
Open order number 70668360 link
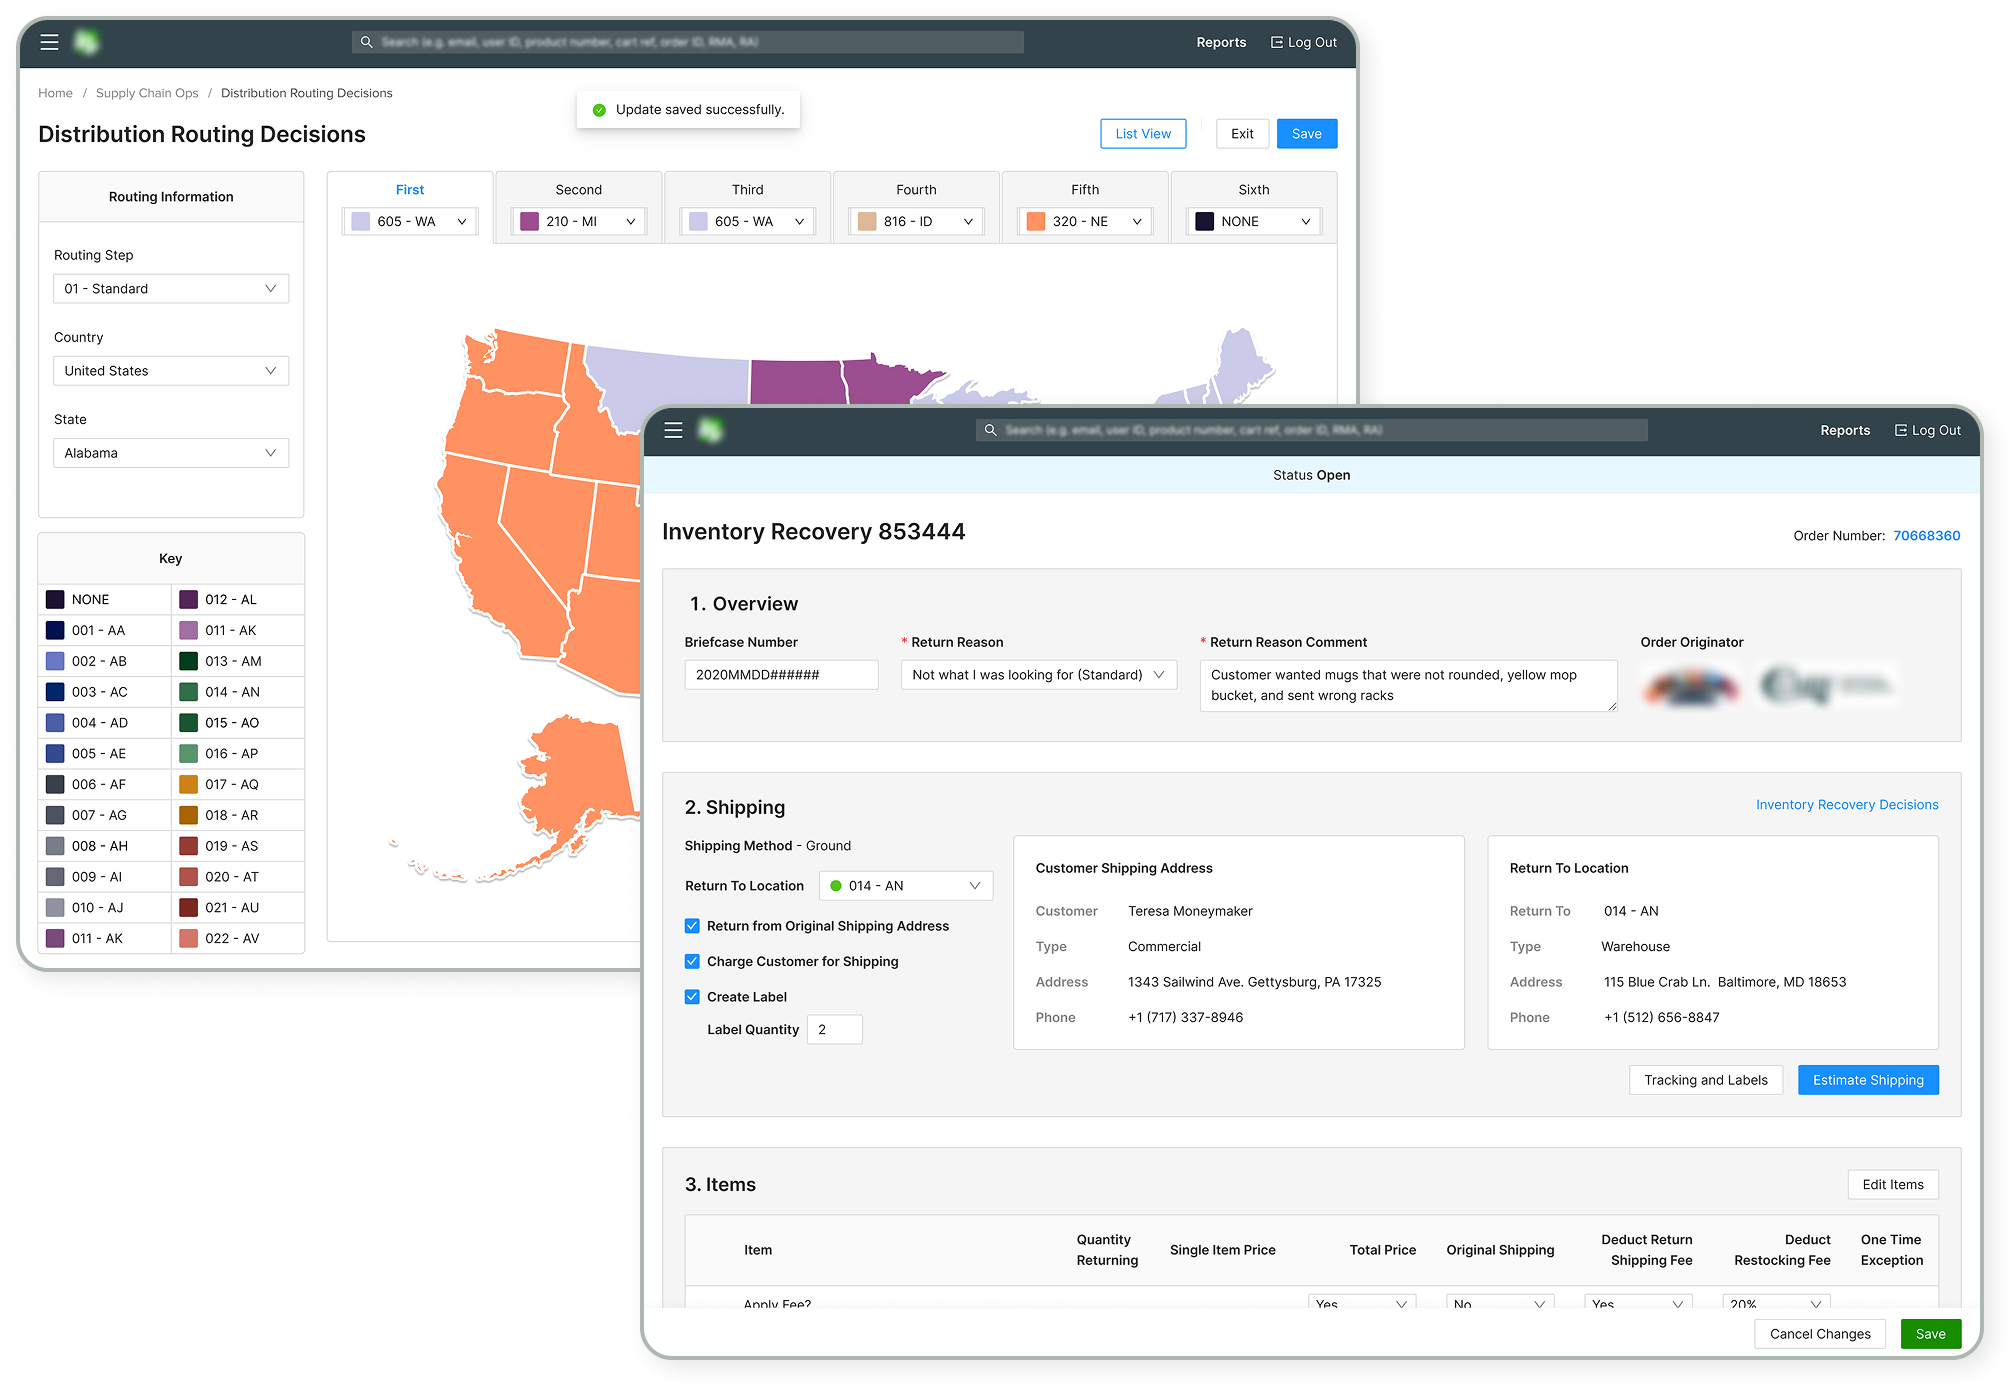[1927, 536]
